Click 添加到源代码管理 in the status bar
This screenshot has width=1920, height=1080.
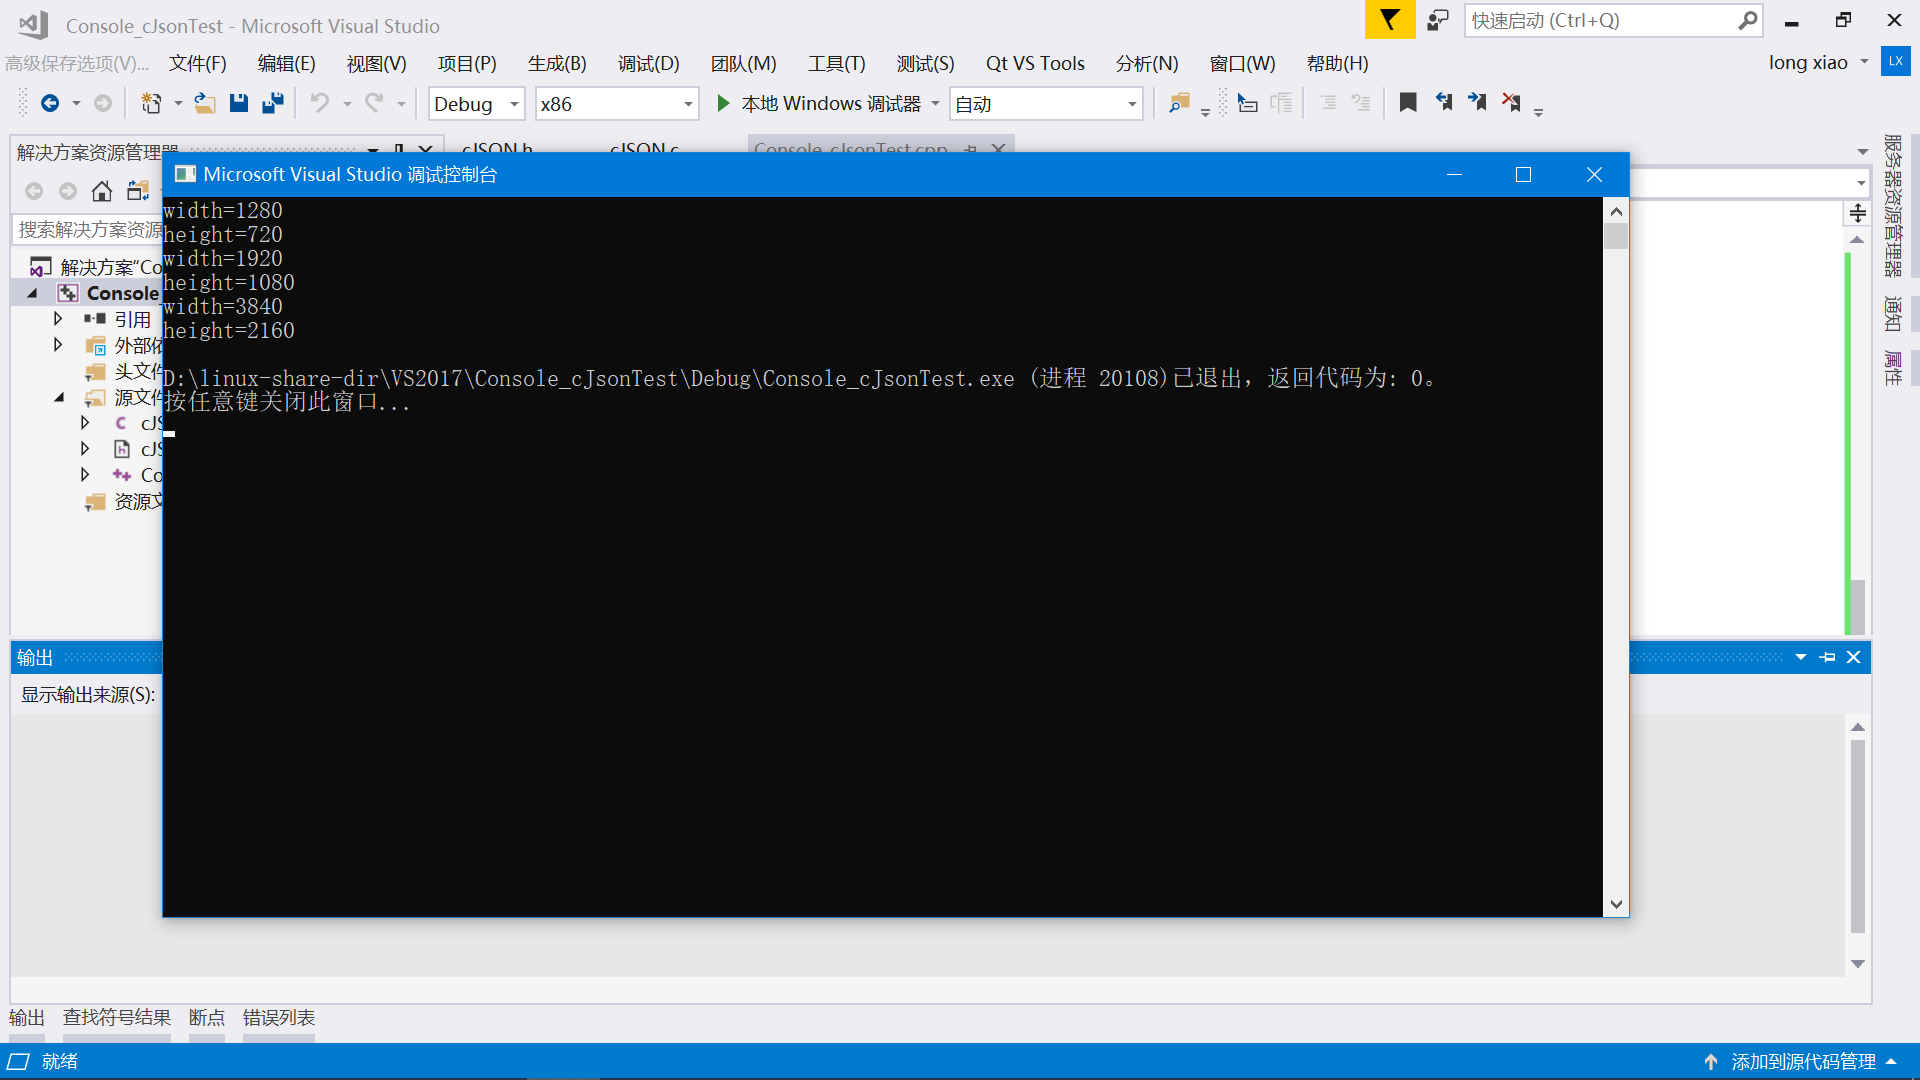coord(1802,1061)
